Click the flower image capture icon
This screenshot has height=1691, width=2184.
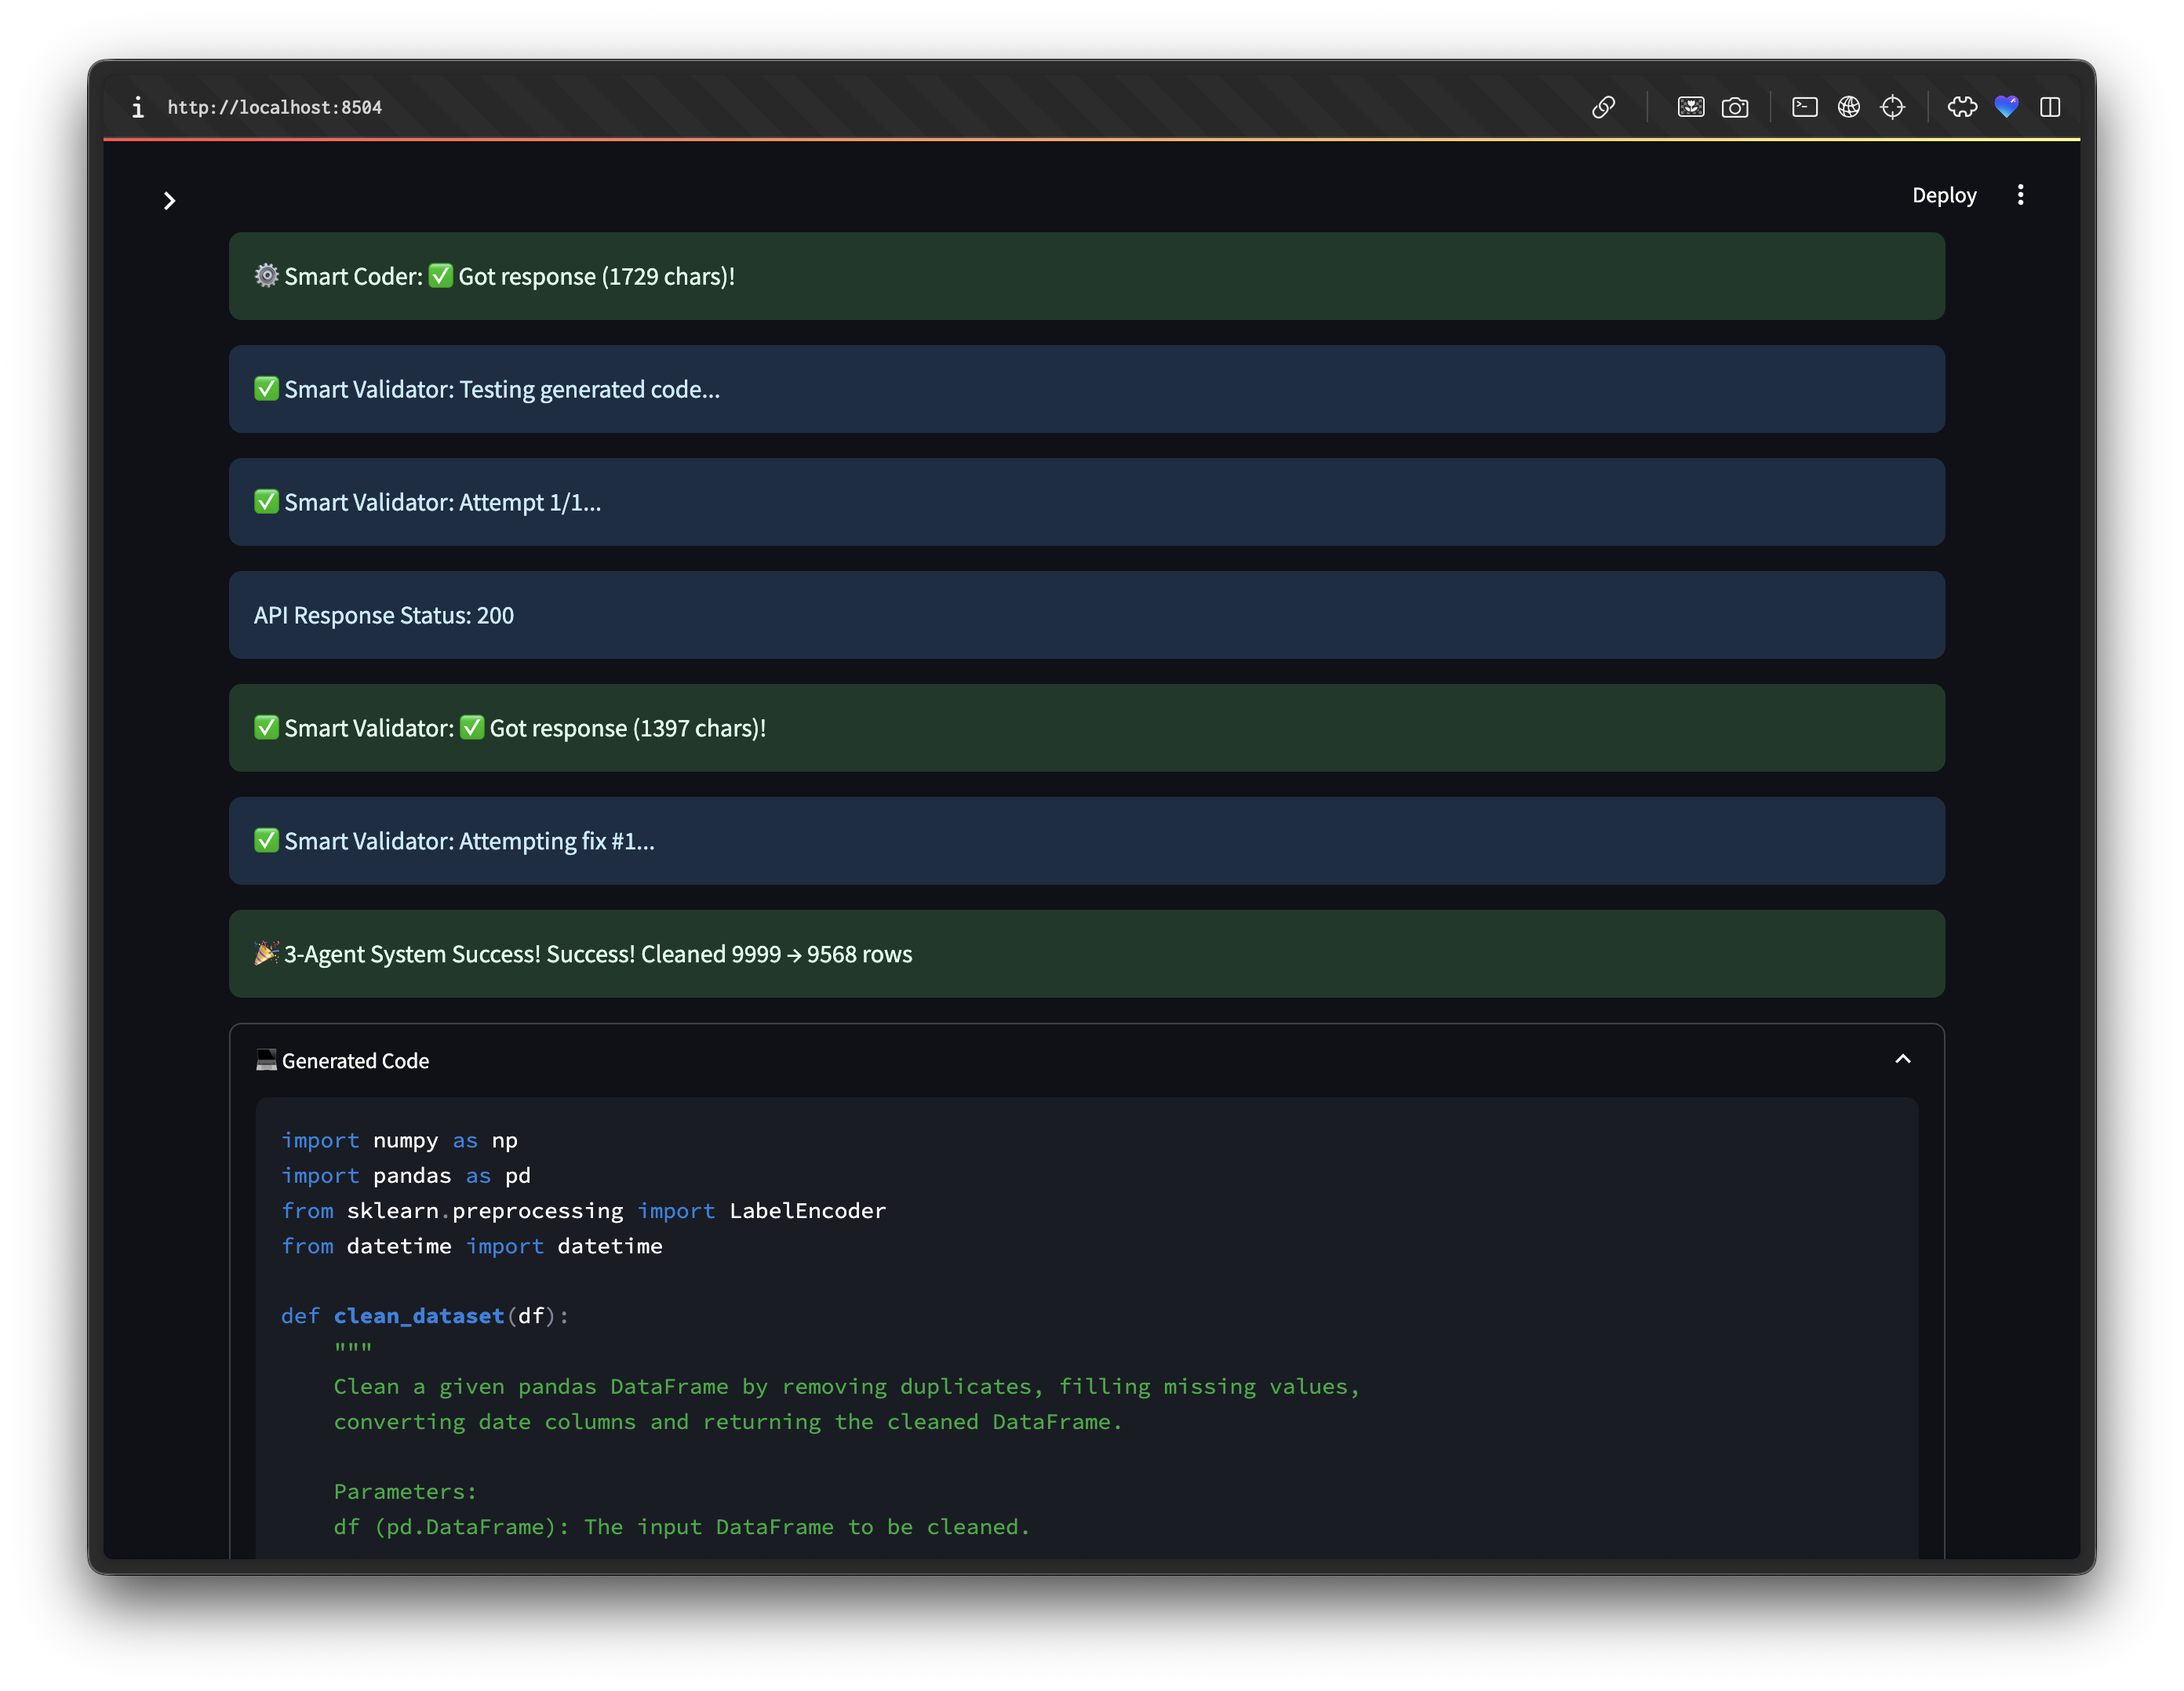[1690, 107]
